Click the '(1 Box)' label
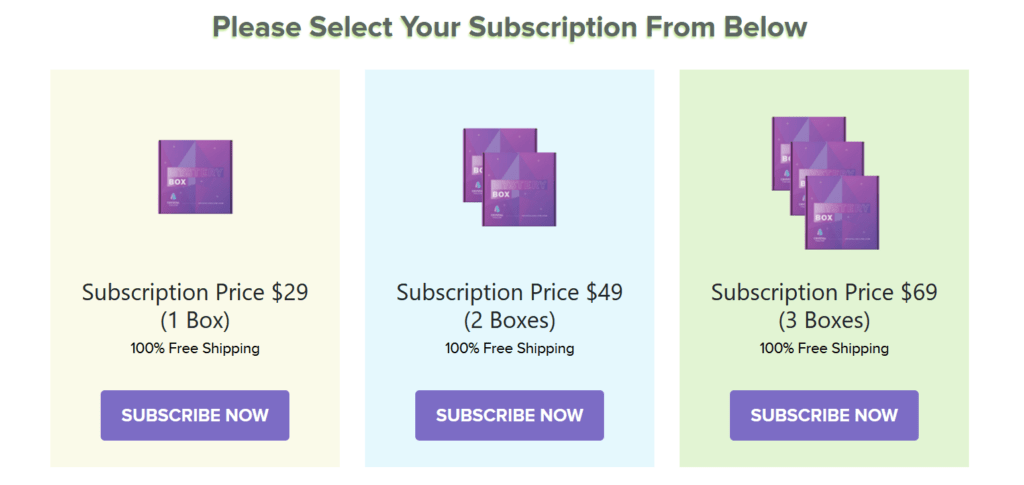The width and height of the screenshot is (1024, 485). point(195,321)
